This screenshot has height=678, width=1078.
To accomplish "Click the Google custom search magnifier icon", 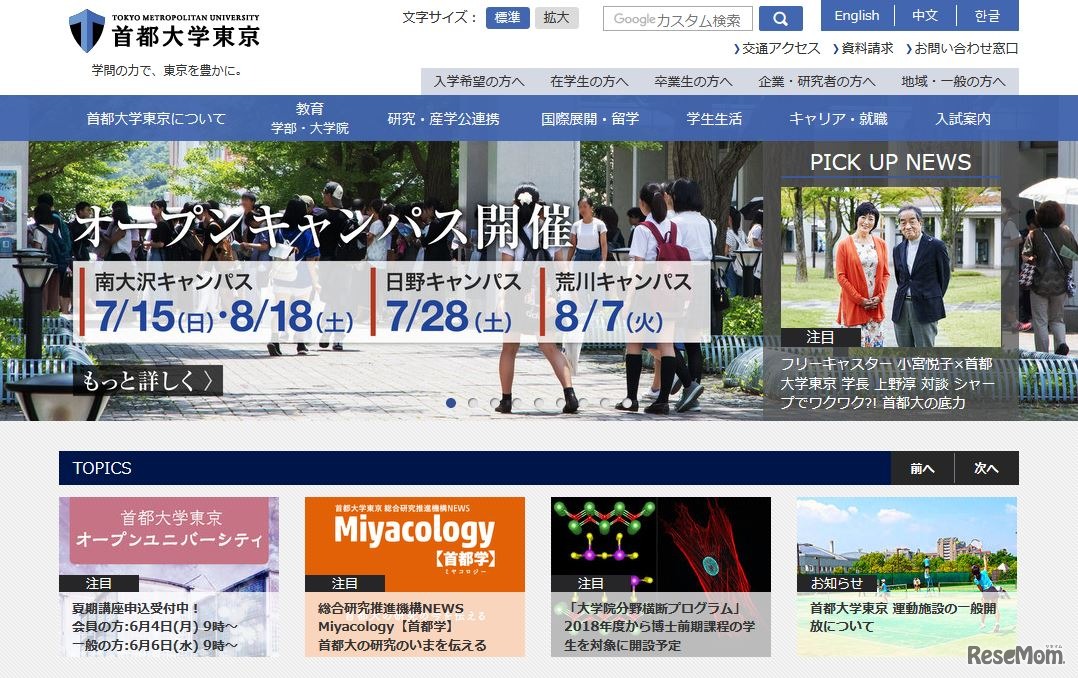I will [780, 17].
